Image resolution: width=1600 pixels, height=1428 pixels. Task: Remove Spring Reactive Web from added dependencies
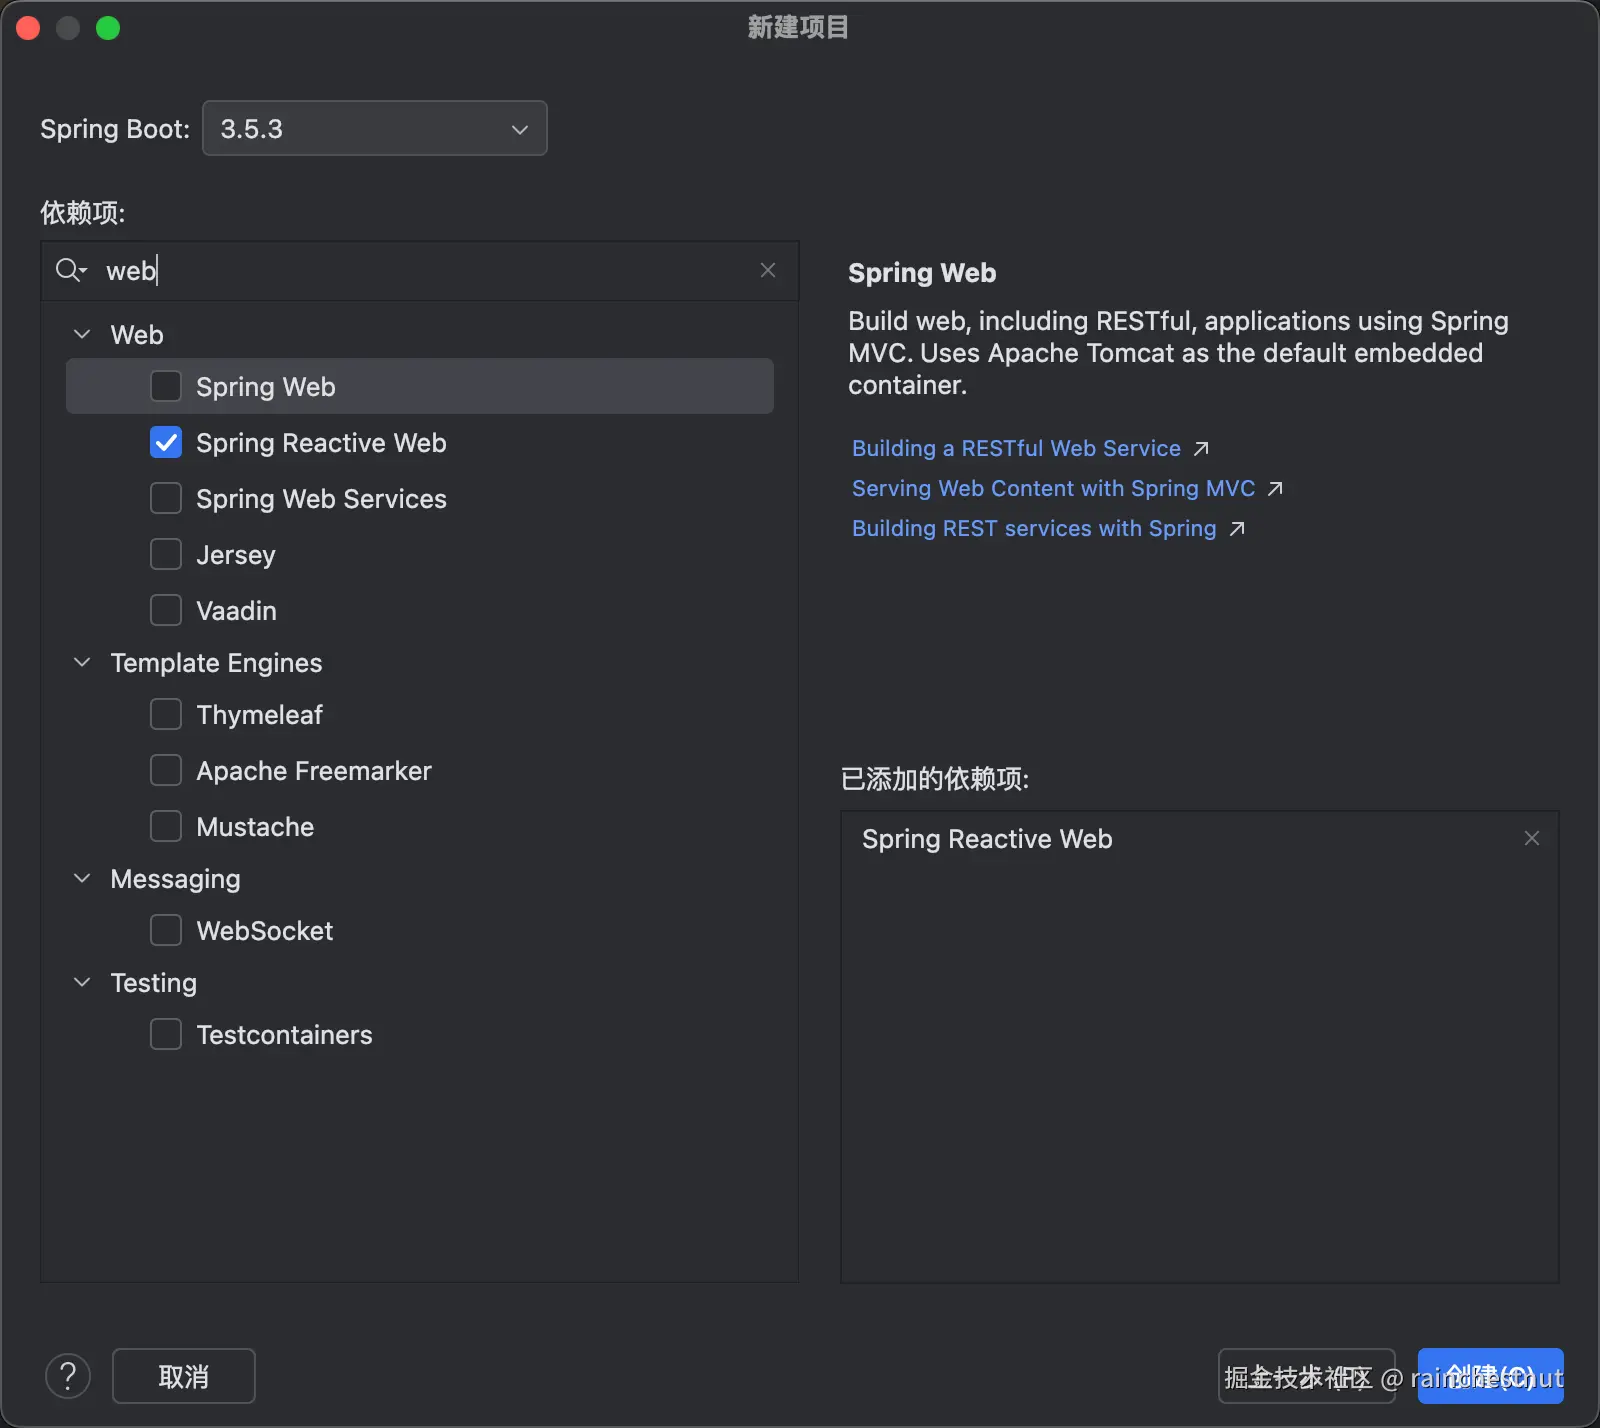(x=1531, y=838)
